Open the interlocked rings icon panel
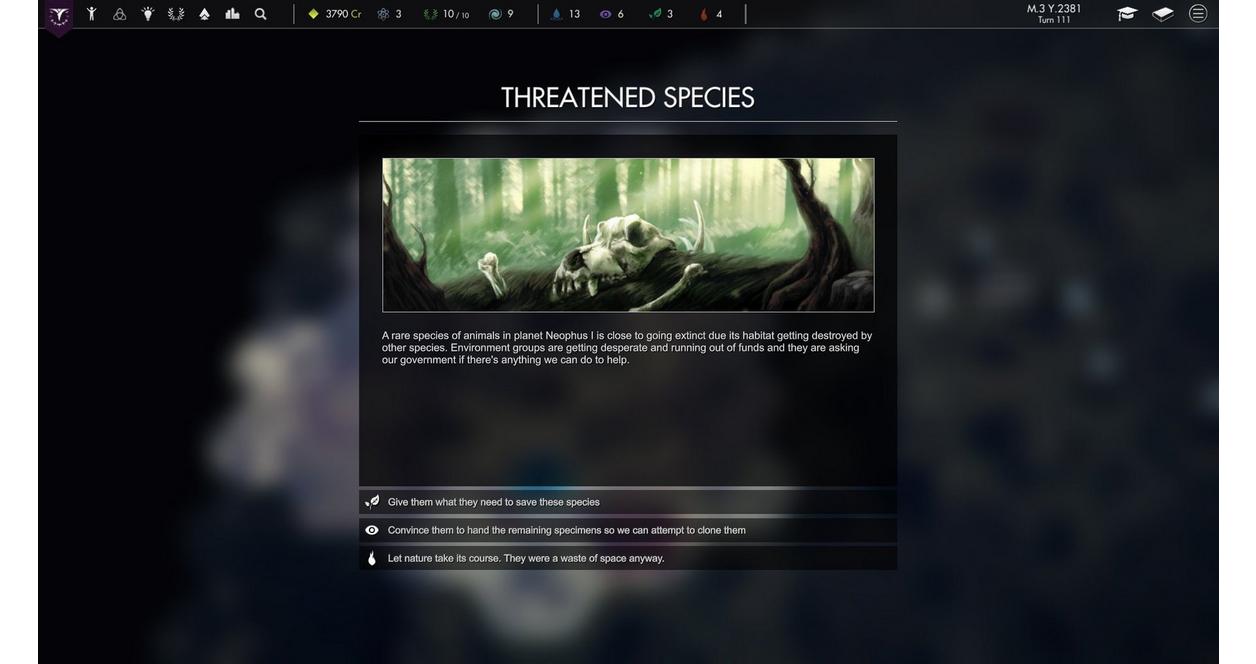The image size is (1256, 664). (x=120, y=14)
